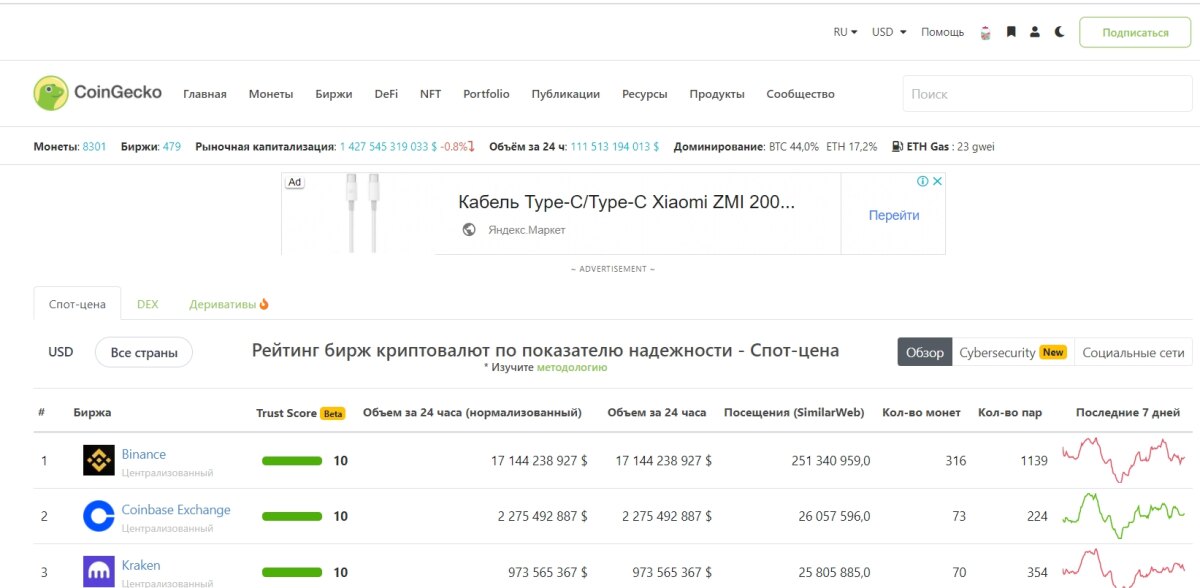Open the Биржи menu item
1200x588 pixels.
click(x=333, y=94)
